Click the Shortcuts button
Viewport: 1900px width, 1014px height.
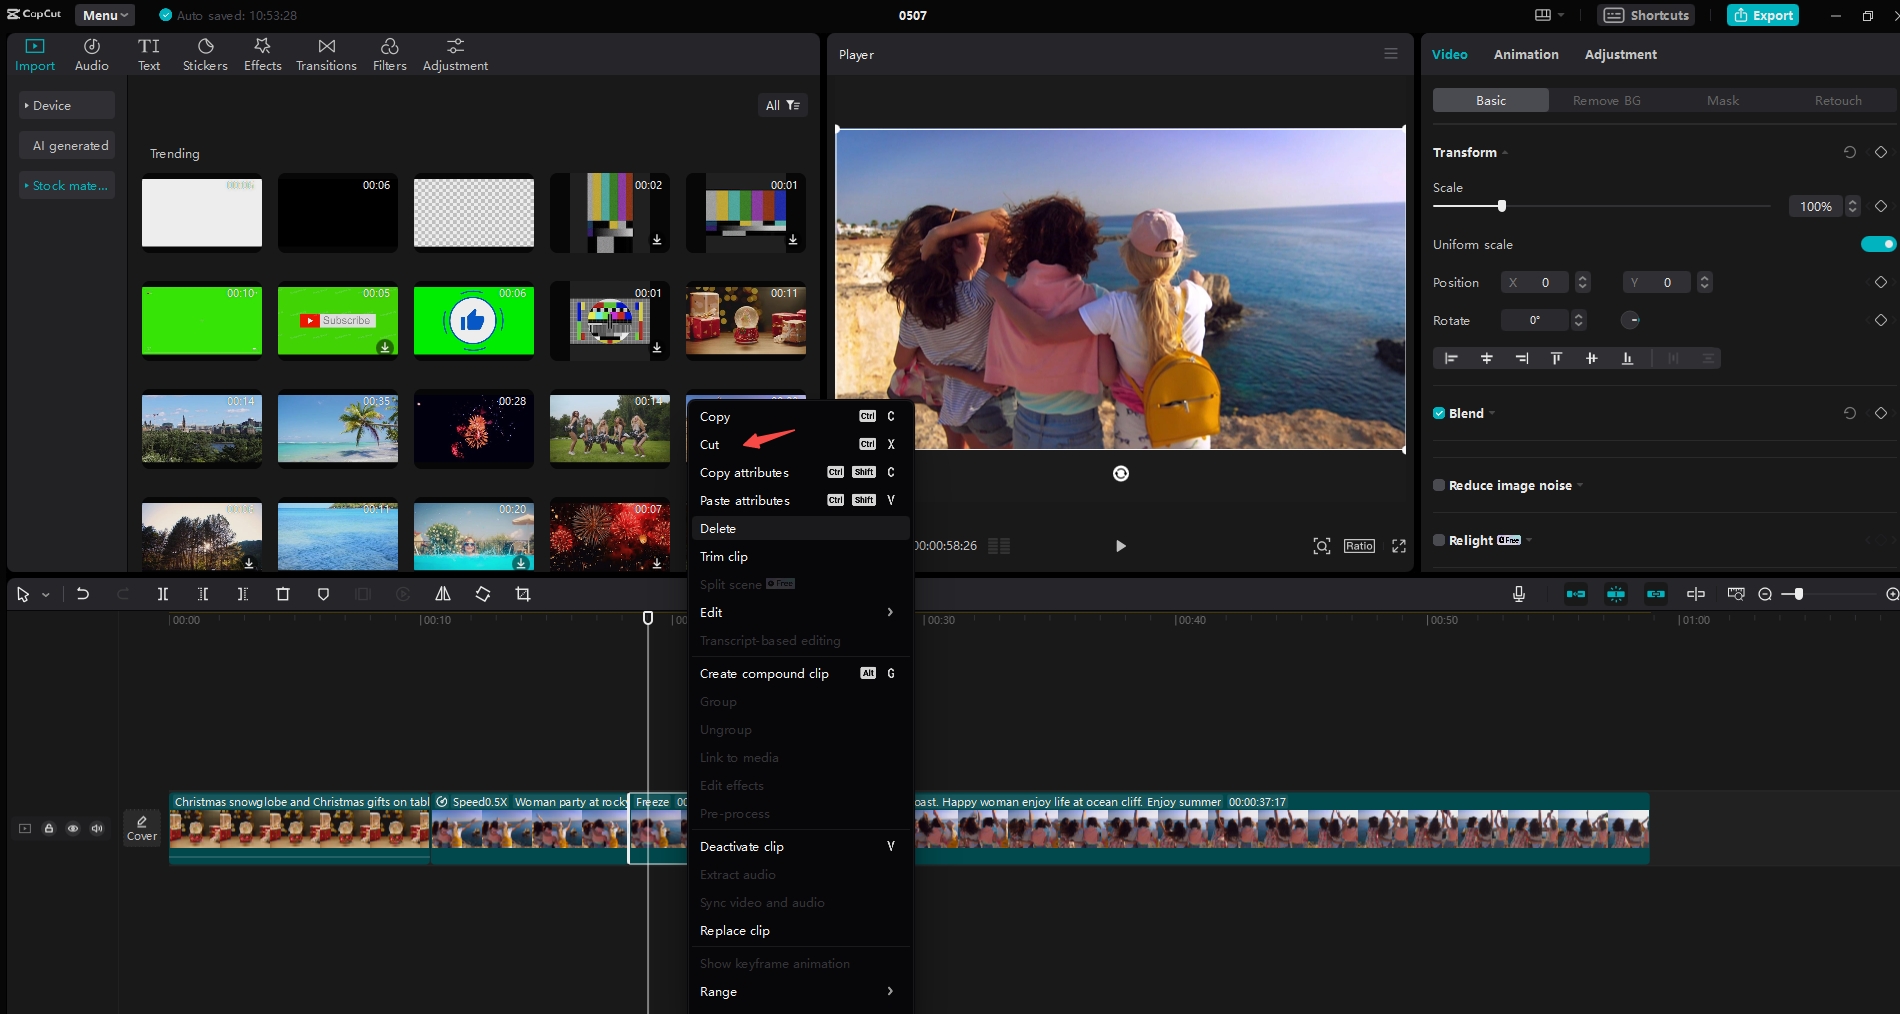1647,15
